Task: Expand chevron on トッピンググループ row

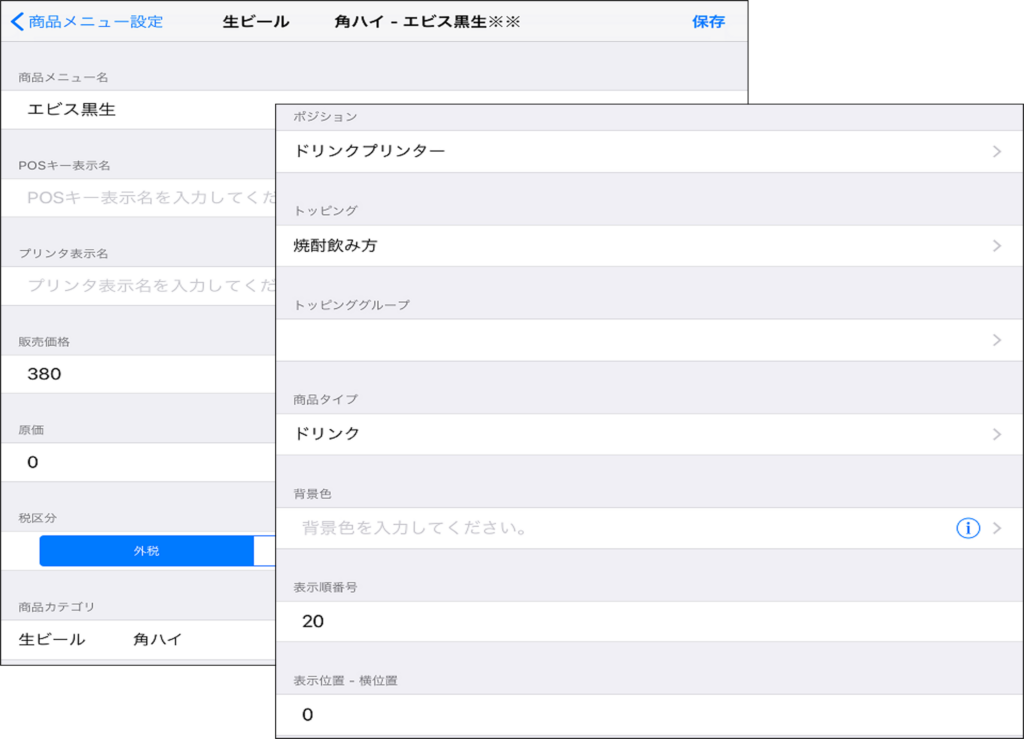Action: click(x=997, y=340)
